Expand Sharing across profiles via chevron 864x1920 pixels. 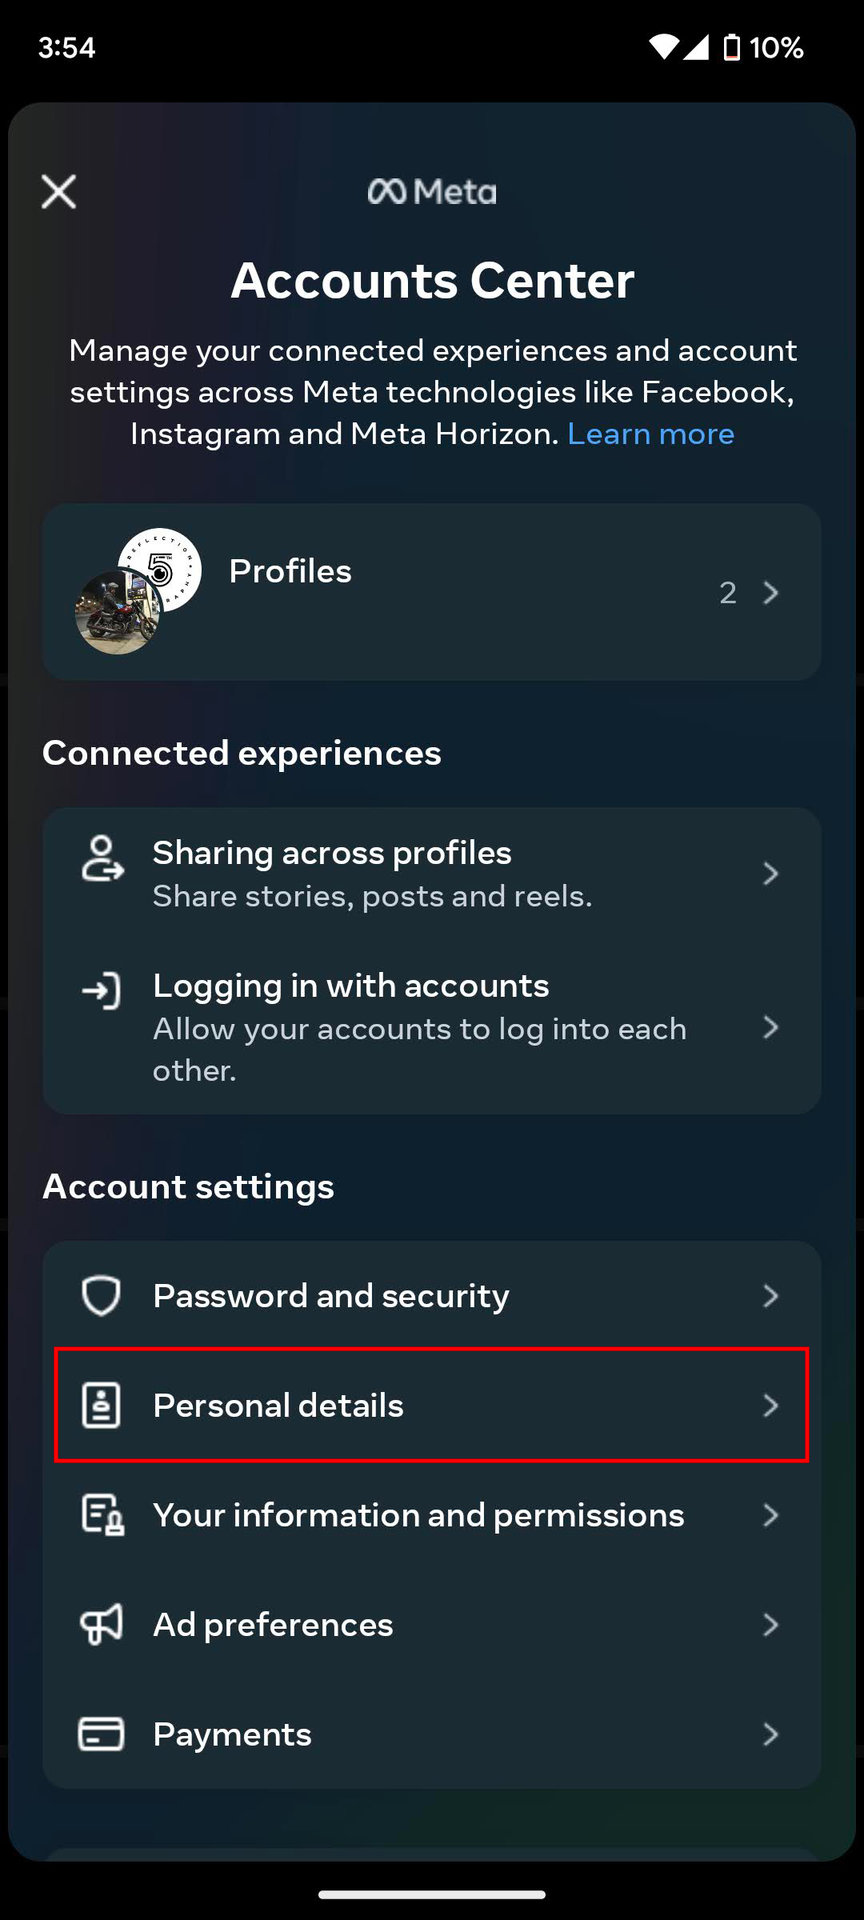(x=771, y=874)
